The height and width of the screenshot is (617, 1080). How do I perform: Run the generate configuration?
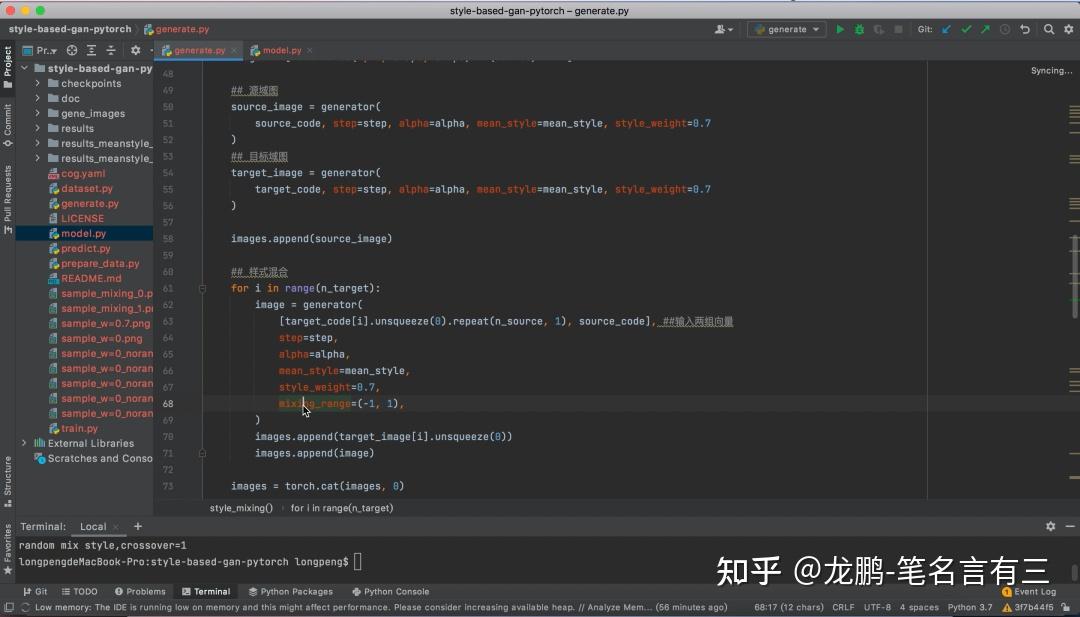pos(841,29)
